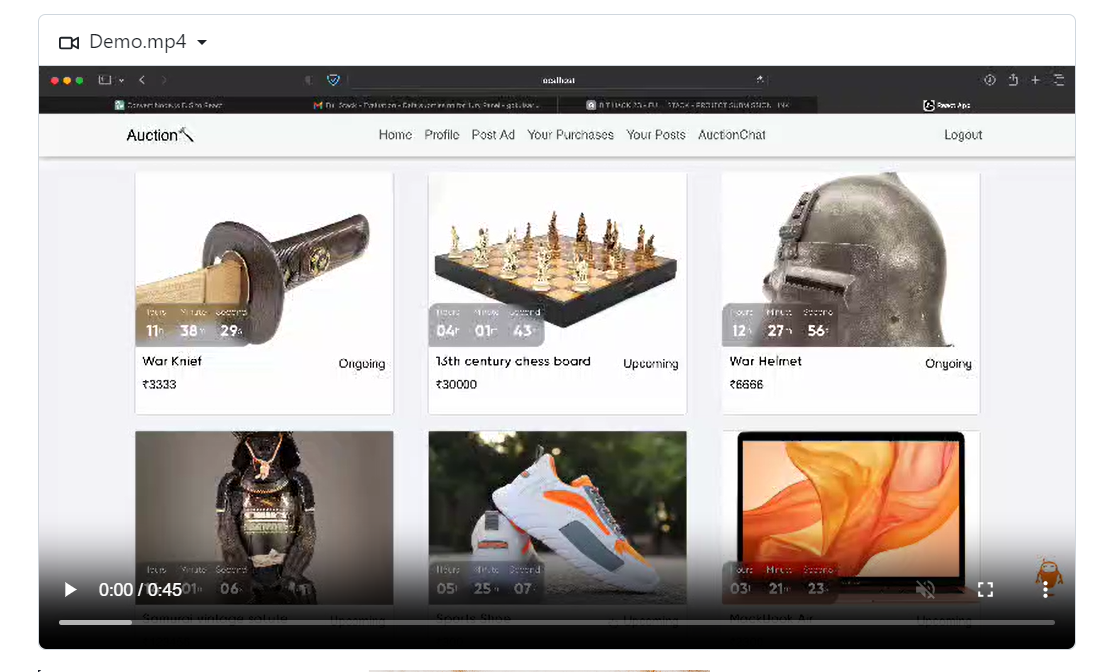Viewport: 1116px width, 672px height.
Task: Open the Your Posts nav link
Action: [656, 135]
